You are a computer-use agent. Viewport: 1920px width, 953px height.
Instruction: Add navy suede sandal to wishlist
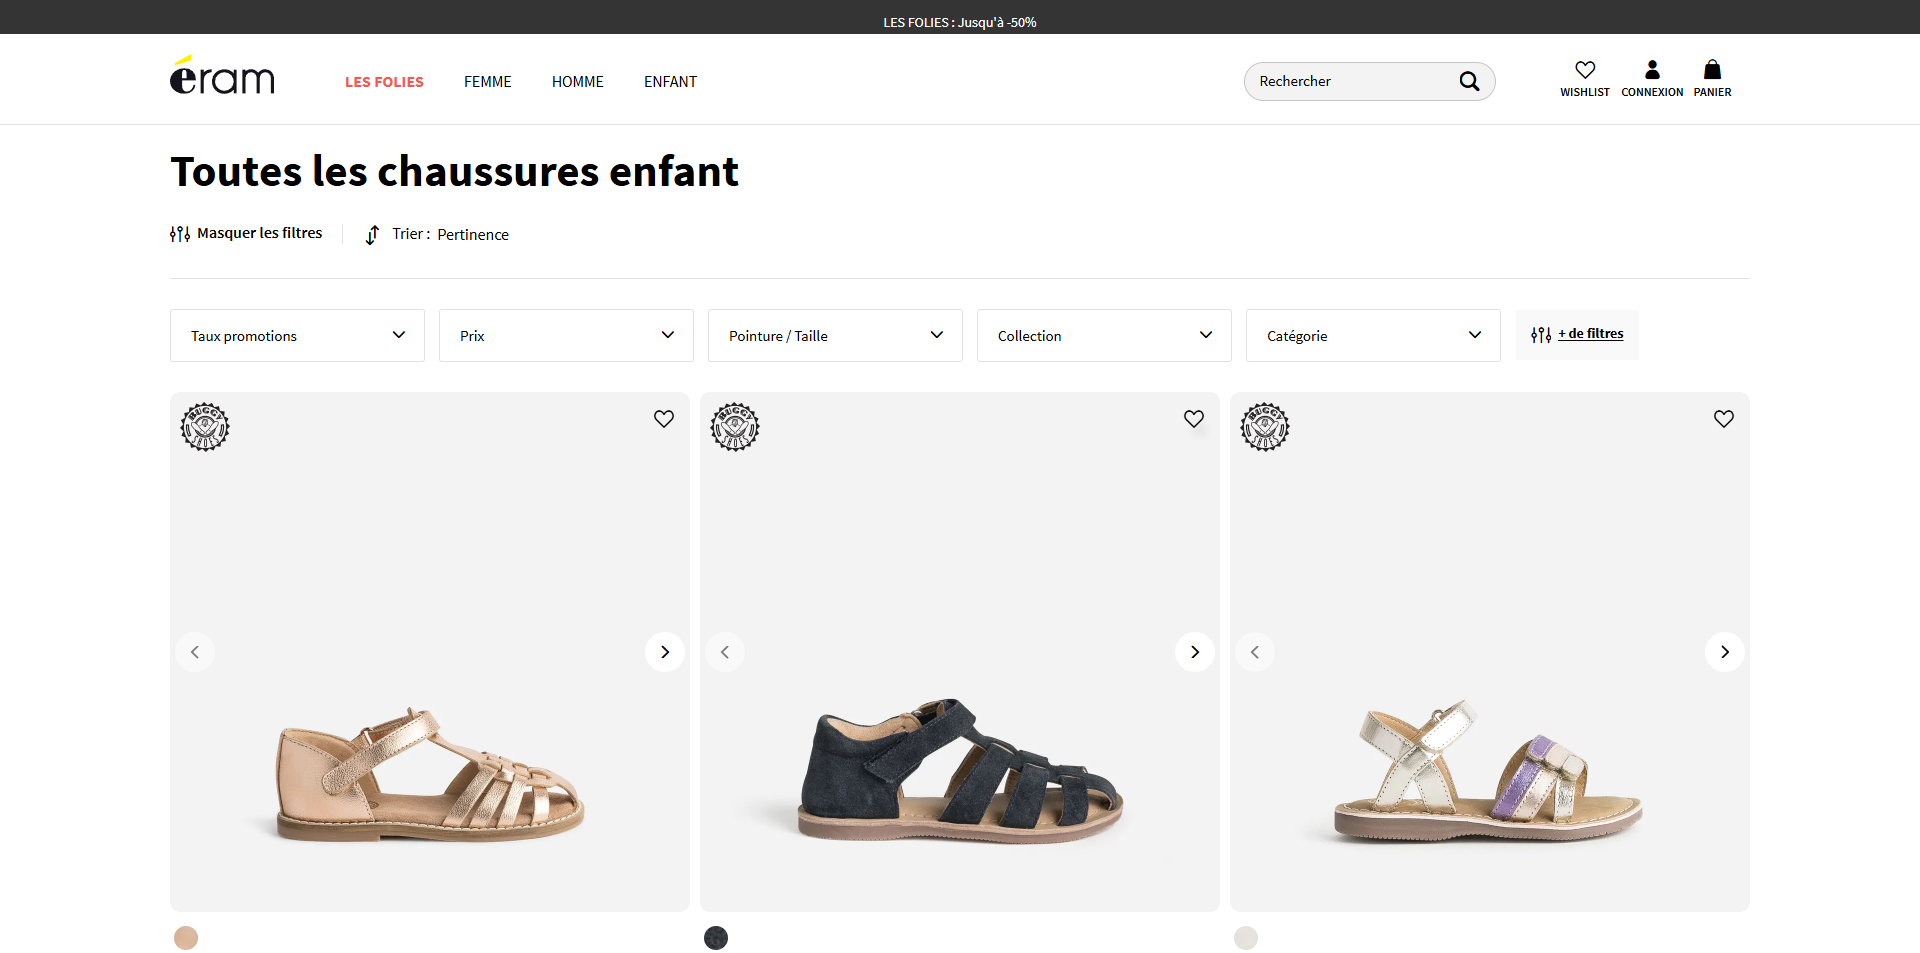(1194, 419)
